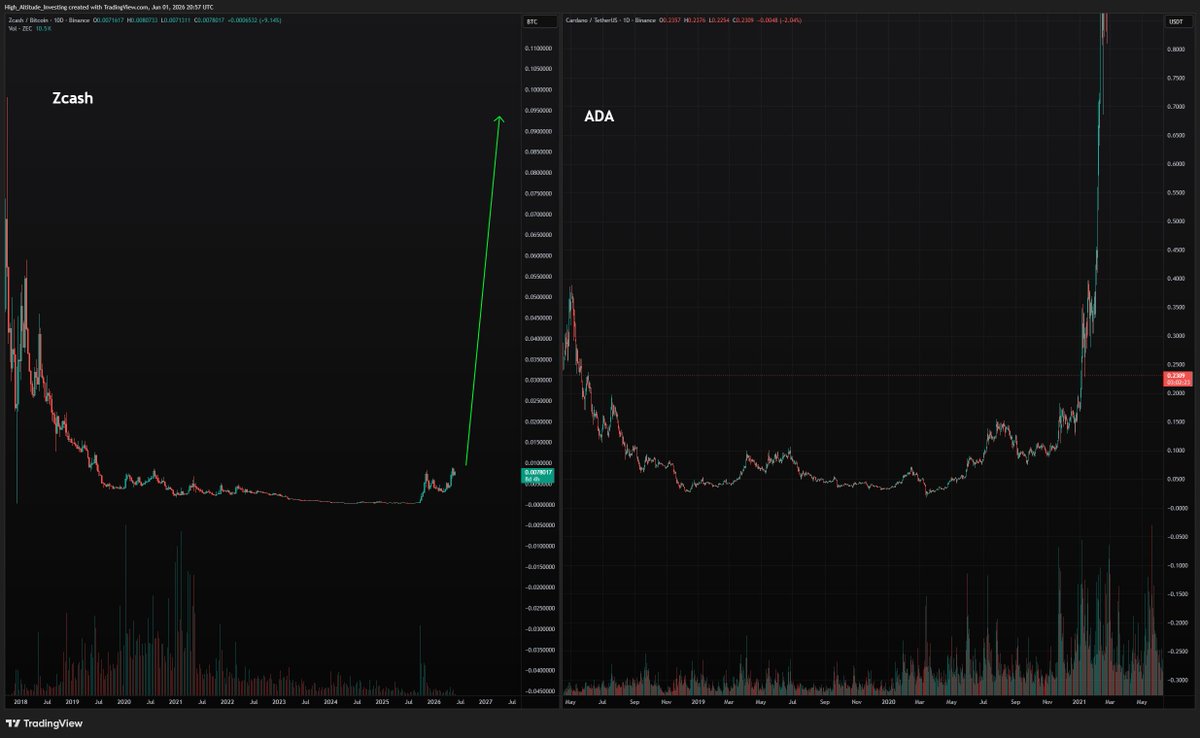Click the Cardano change value −0.0048 (−2.04%)
Screen dimensions: 1200x738
[x=779, y=20]
